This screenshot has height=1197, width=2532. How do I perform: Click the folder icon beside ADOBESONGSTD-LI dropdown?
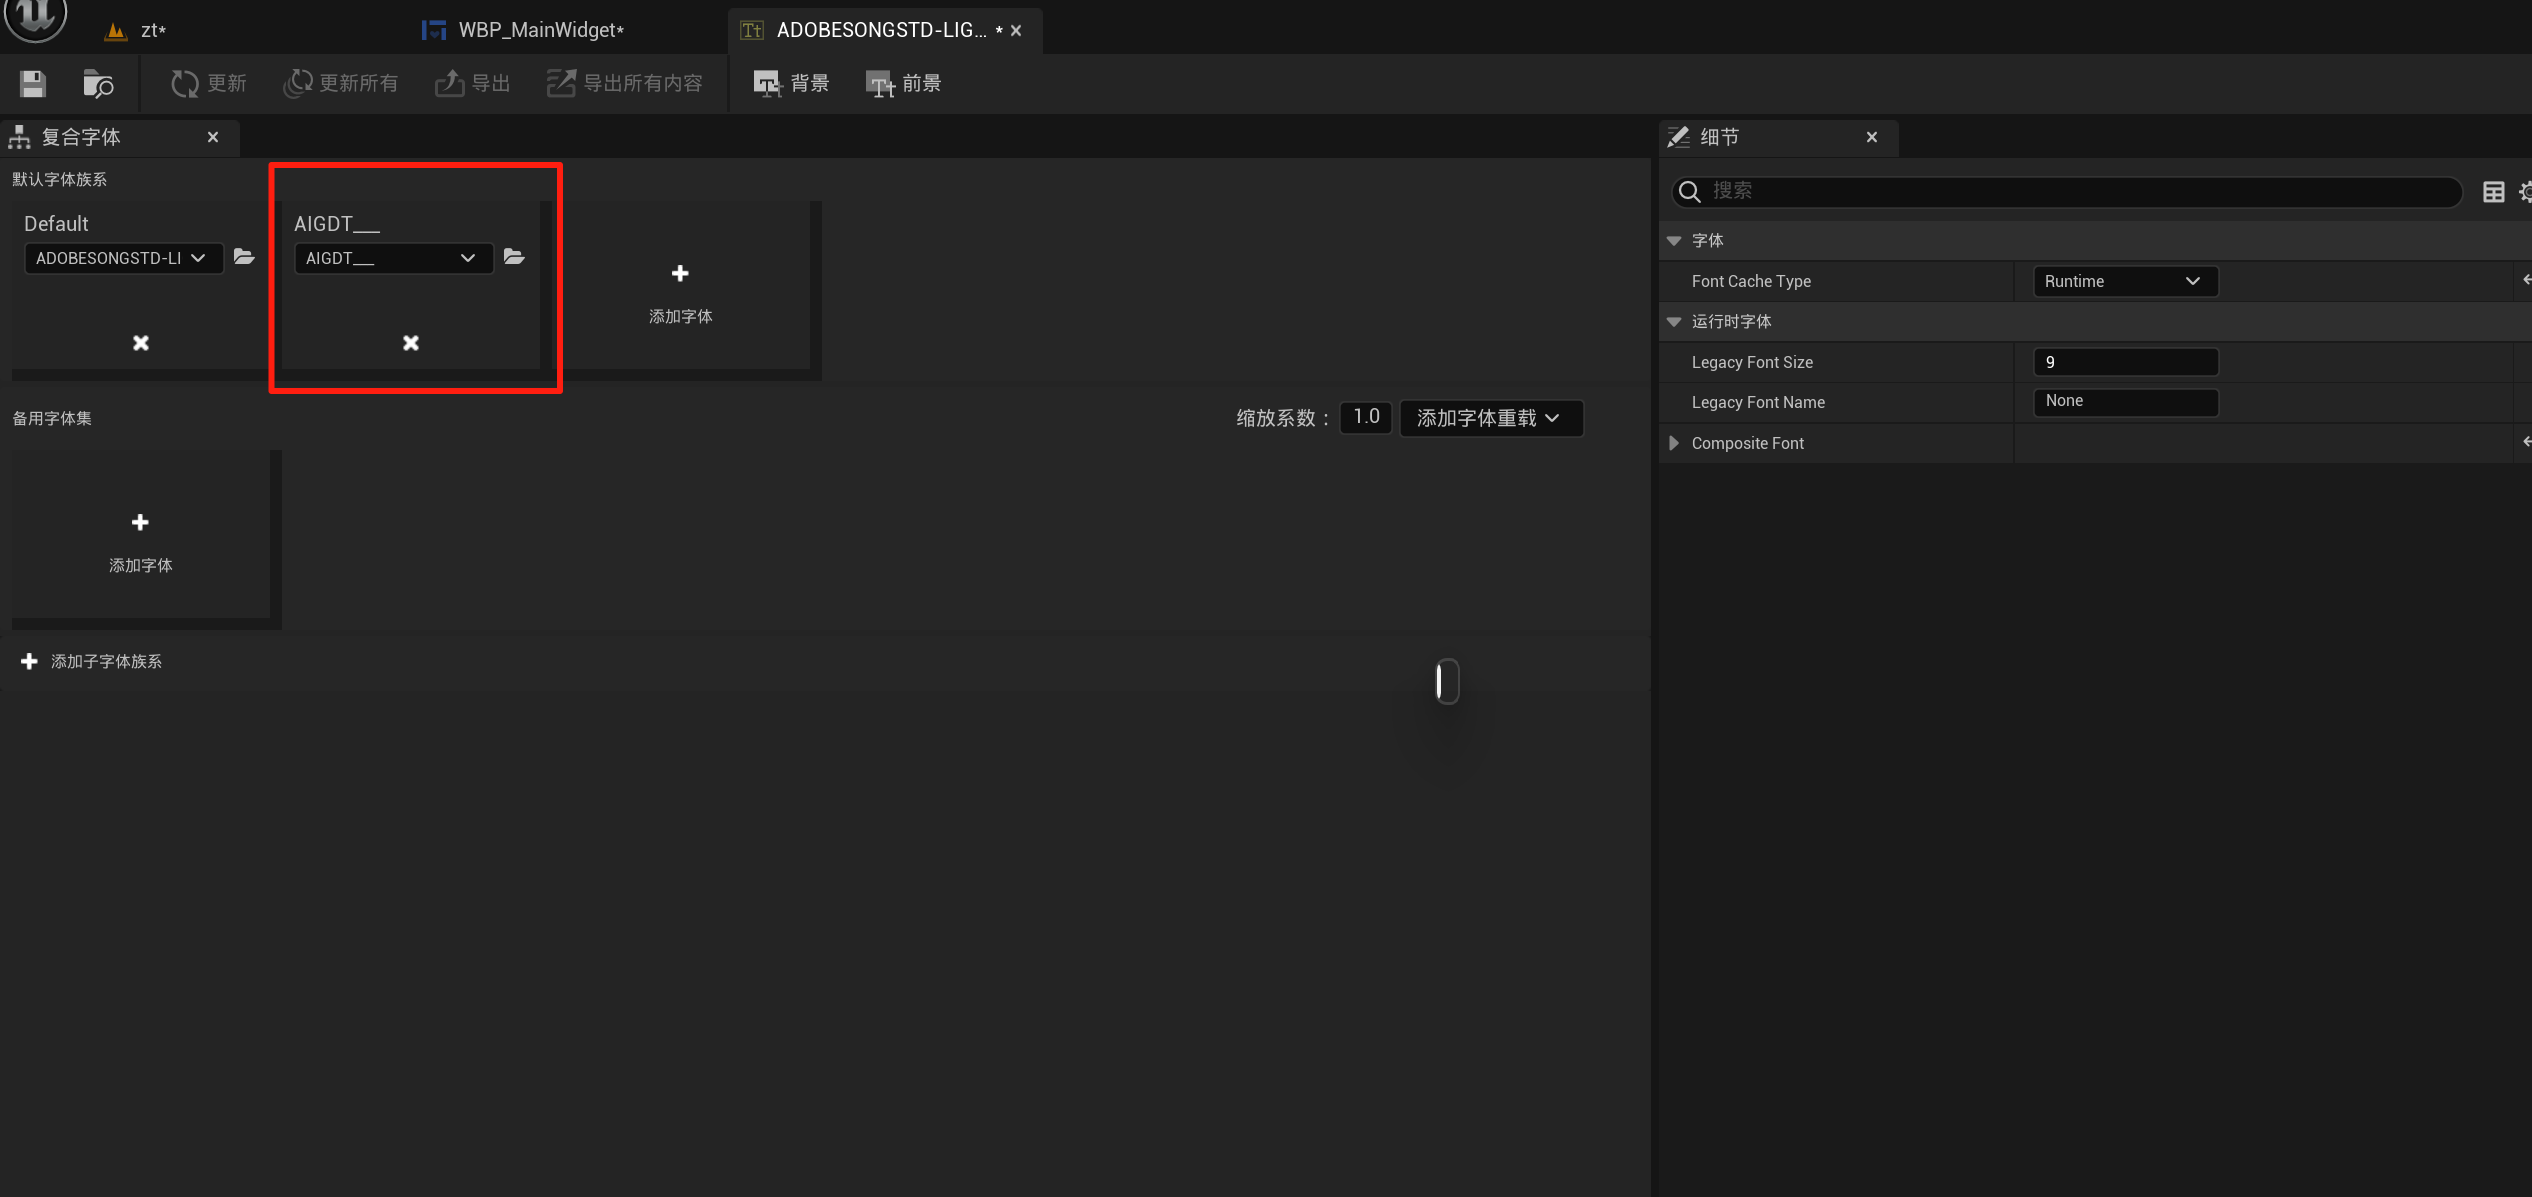click(244, 257)
